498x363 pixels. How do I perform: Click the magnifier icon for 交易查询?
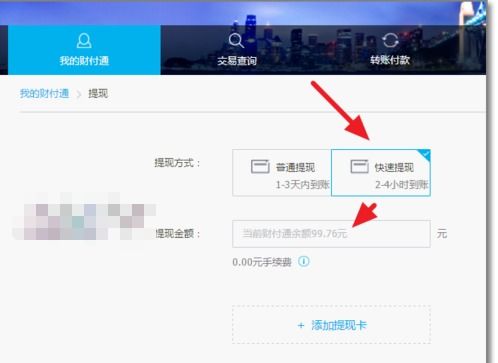coord(236,41)
